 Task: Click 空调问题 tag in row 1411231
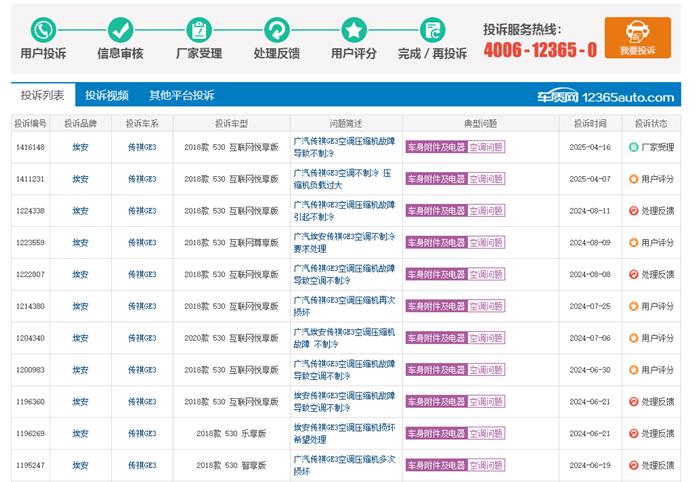click(486, 179)
